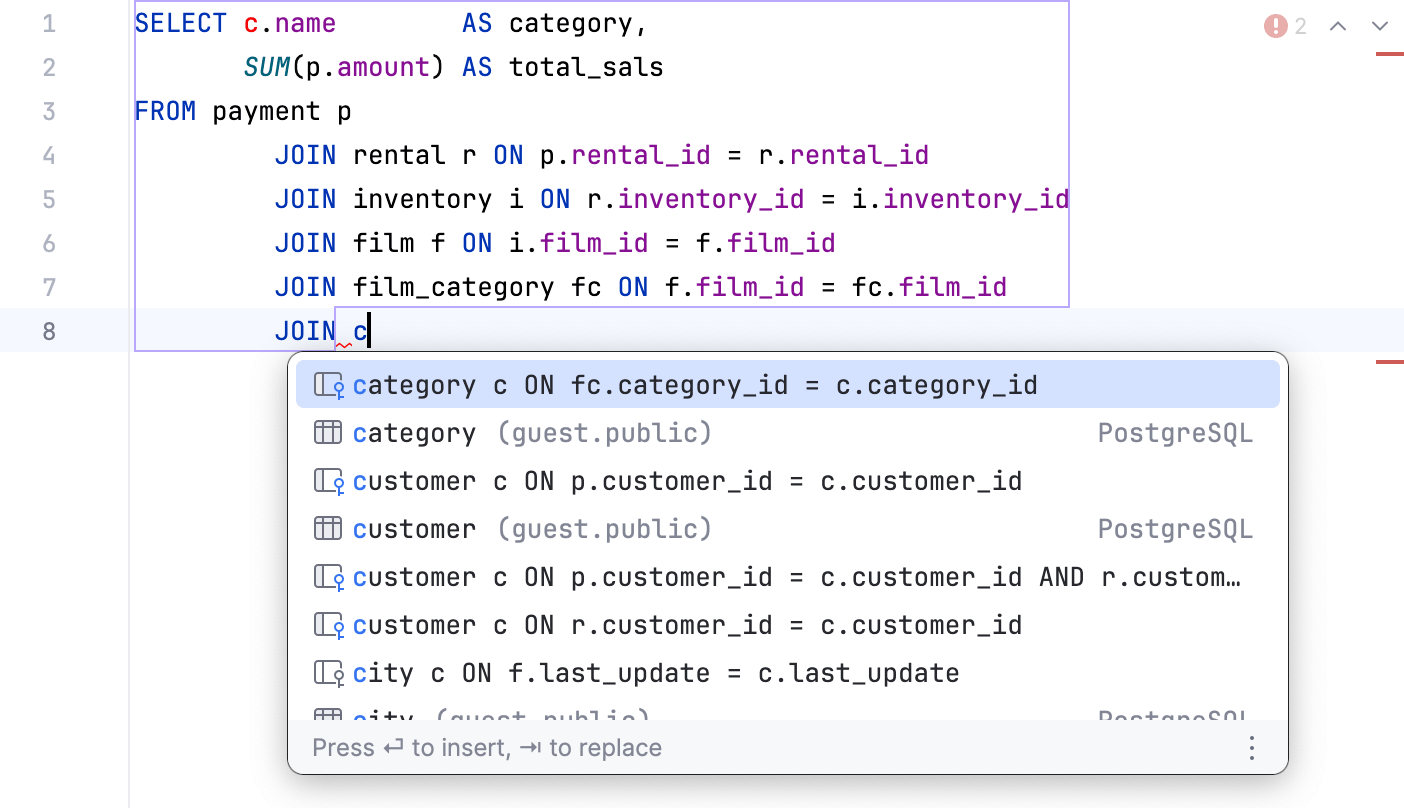Click join icon beside city c suggestion

pos(329,674)
